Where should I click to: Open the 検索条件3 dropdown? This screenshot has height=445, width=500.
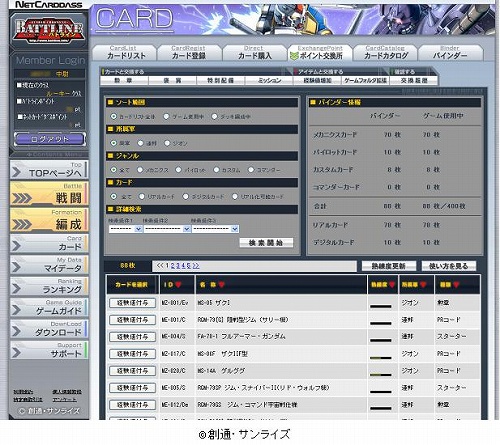point(215,229)
